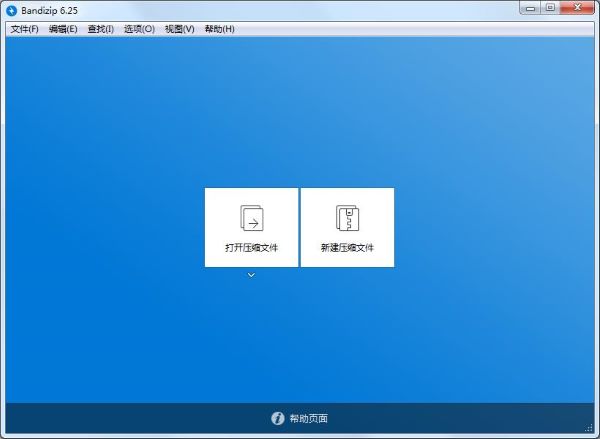Expand recent files chevron below 打开压缩文件
The height and width of the screenshot is (439, 600).
pyautogui.click(x=251, y=275)
